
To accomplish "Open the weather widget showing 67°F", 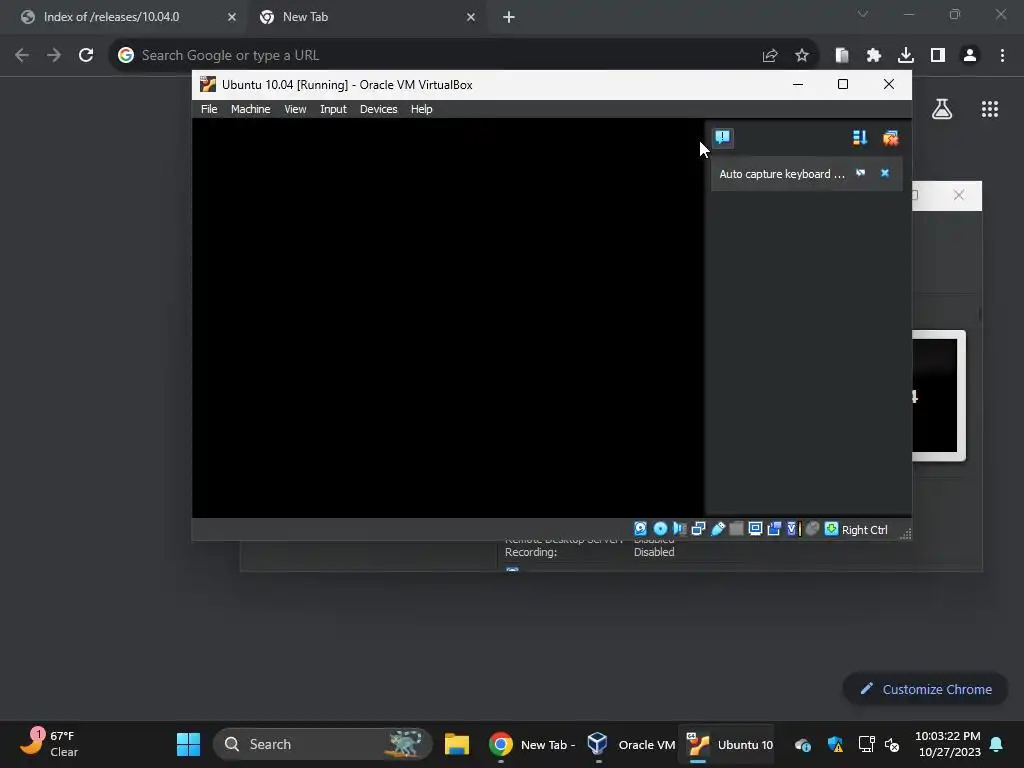I will point(49,743).
